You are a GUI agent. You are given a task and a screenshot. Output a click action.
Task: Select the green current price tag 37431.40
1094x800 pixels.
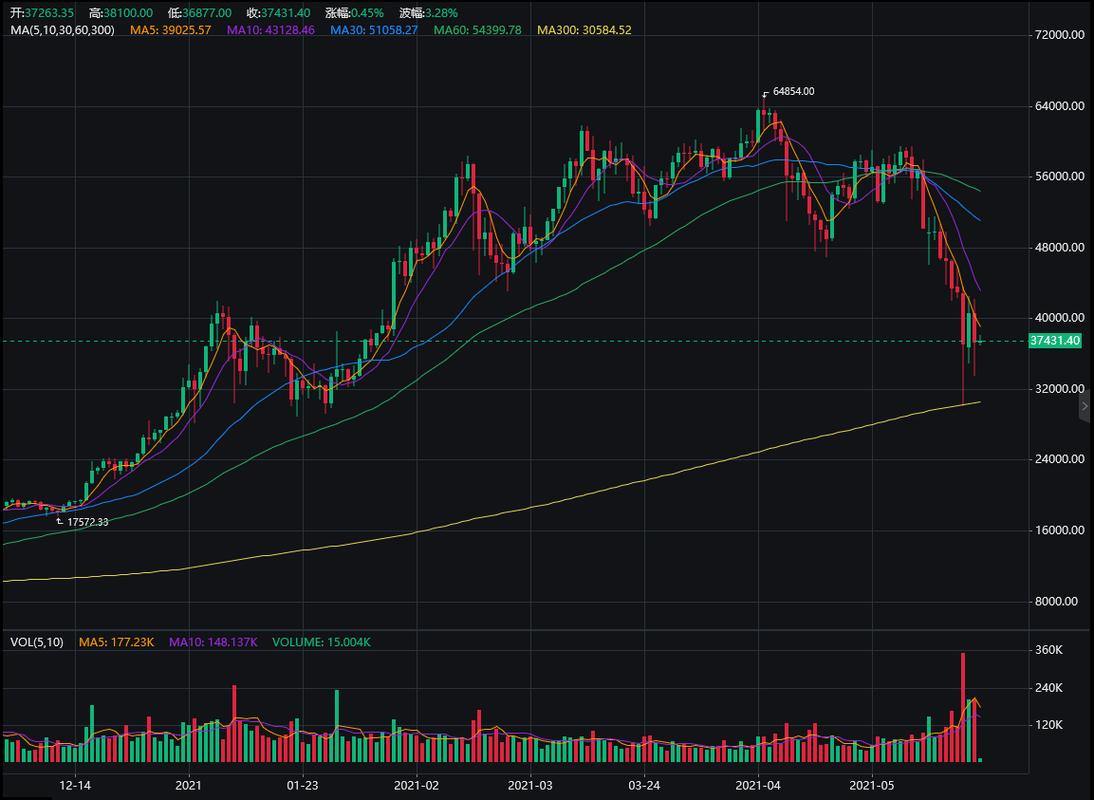click(x=1055, y=341)
